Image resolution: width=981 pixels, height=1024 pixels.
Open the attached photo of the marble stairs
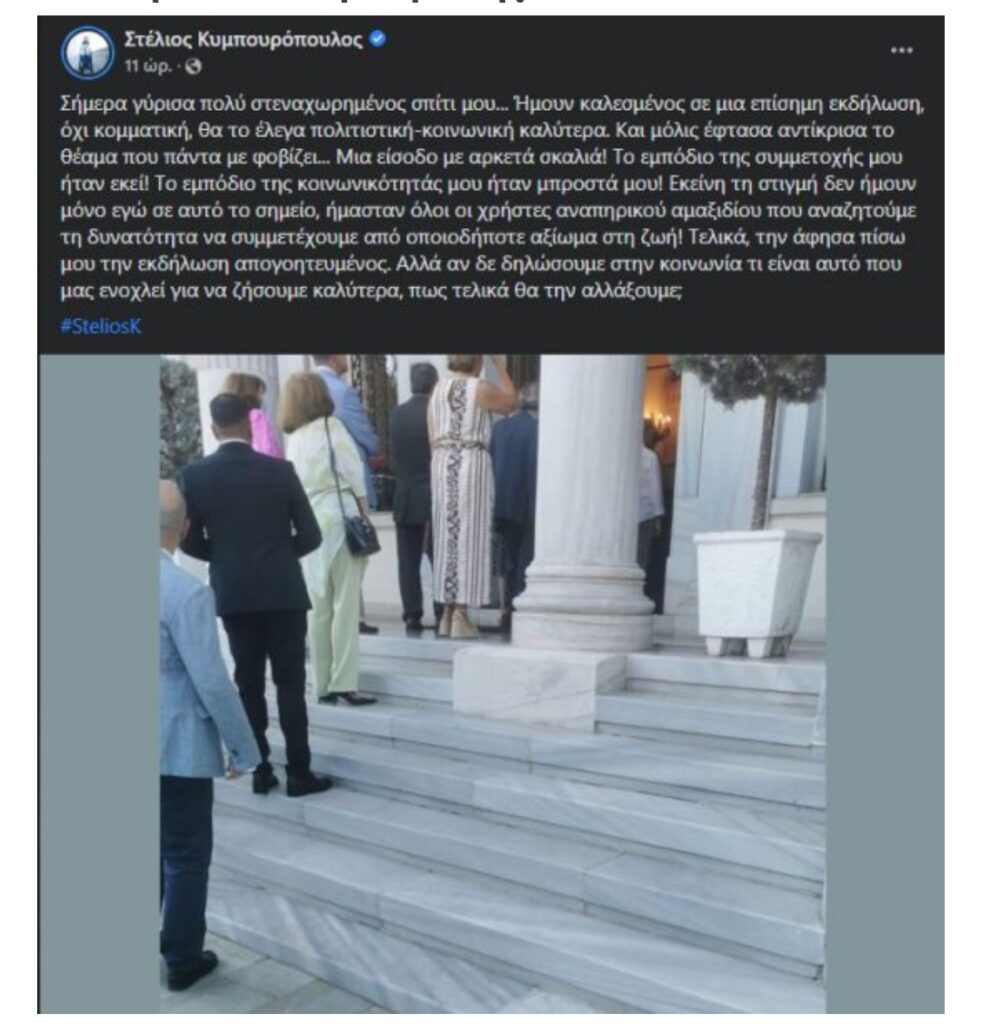(493, 684)
